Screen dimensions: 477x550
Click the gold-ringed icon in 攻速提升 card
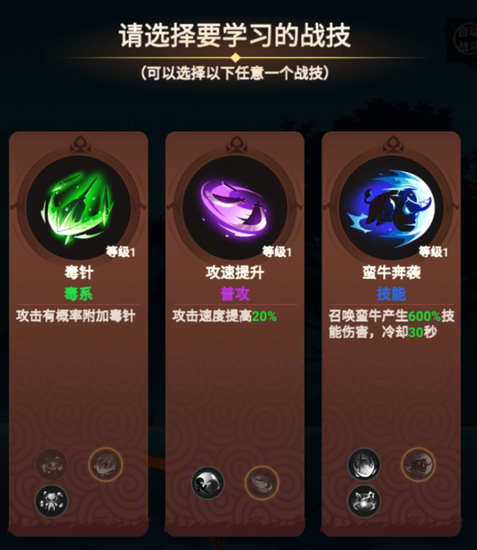pyautogui.click(x=262, y=483)
